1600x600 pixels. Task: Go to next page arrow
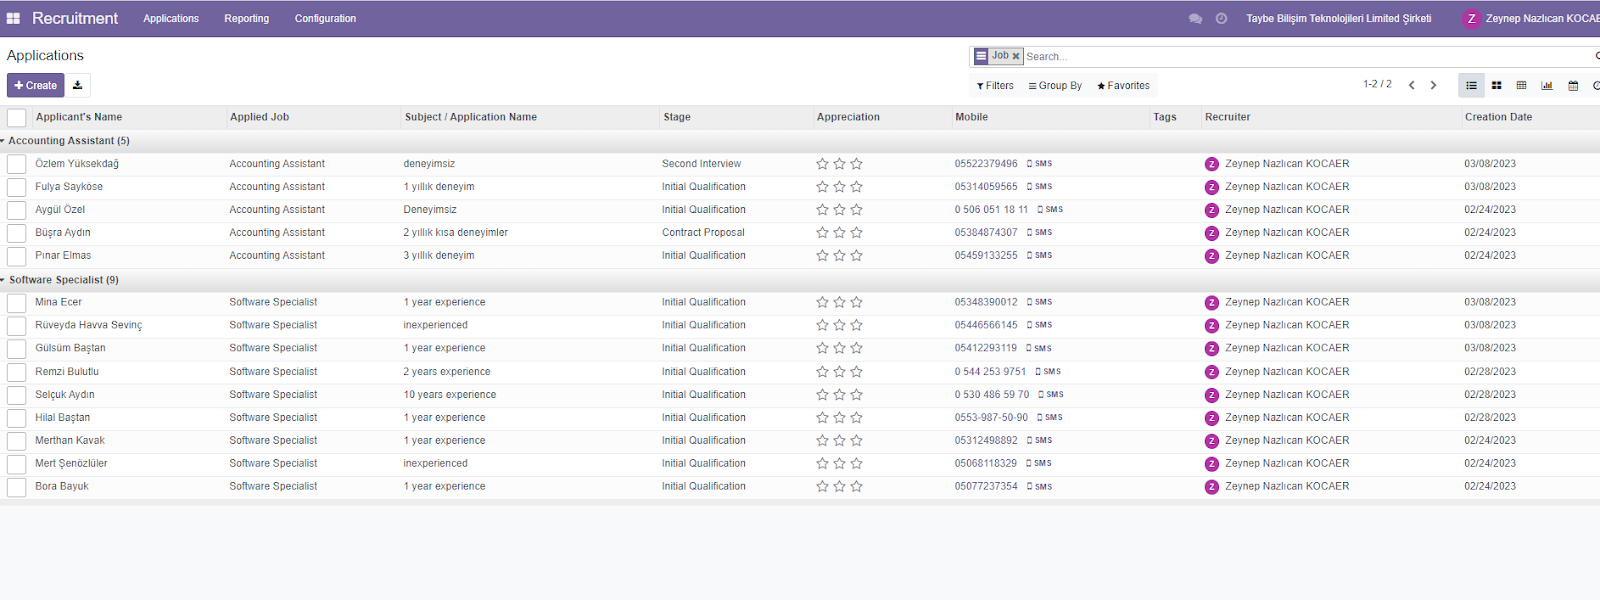click(x=1433, y=86)
